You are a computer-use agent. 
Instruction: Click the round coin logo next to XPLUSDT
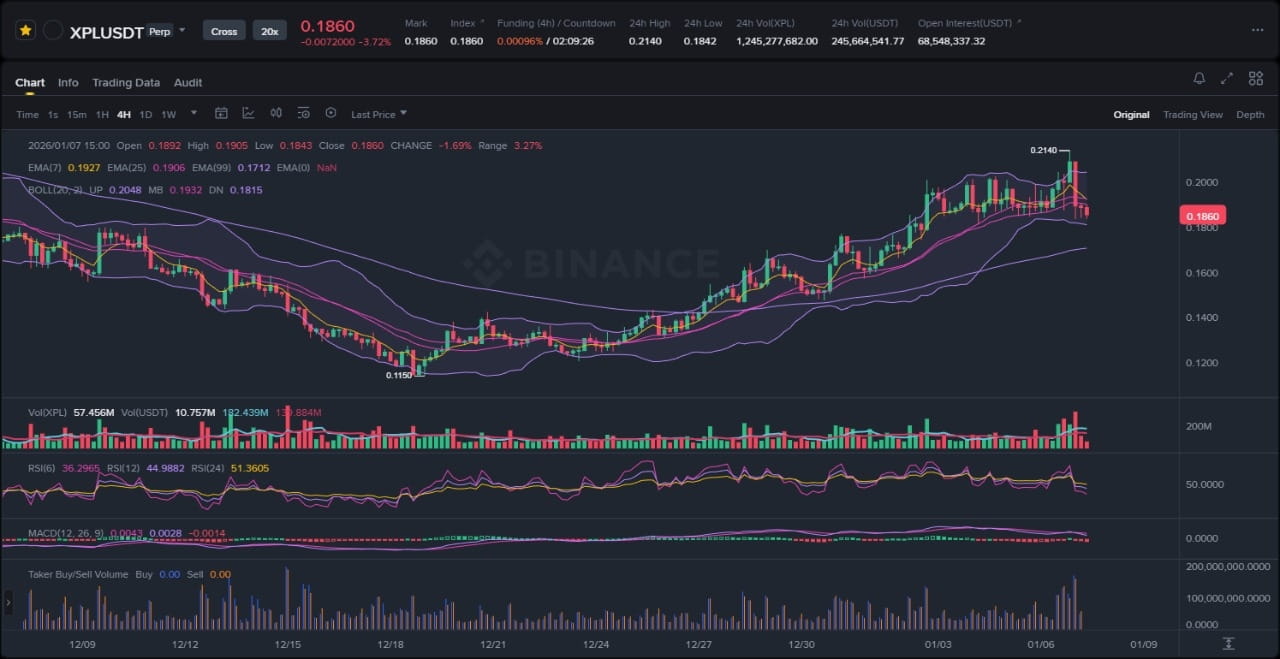(53, 31)
